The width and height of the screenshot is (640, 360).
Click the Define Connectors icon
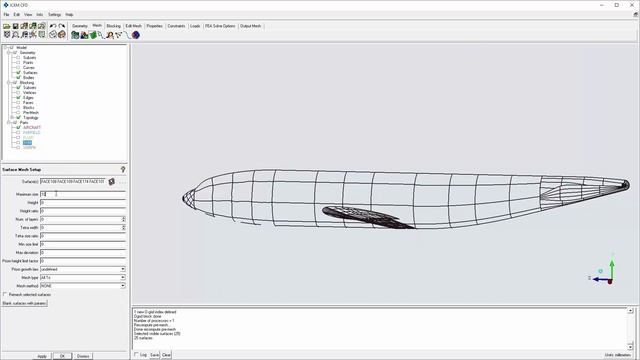click(x=118, y=36)
